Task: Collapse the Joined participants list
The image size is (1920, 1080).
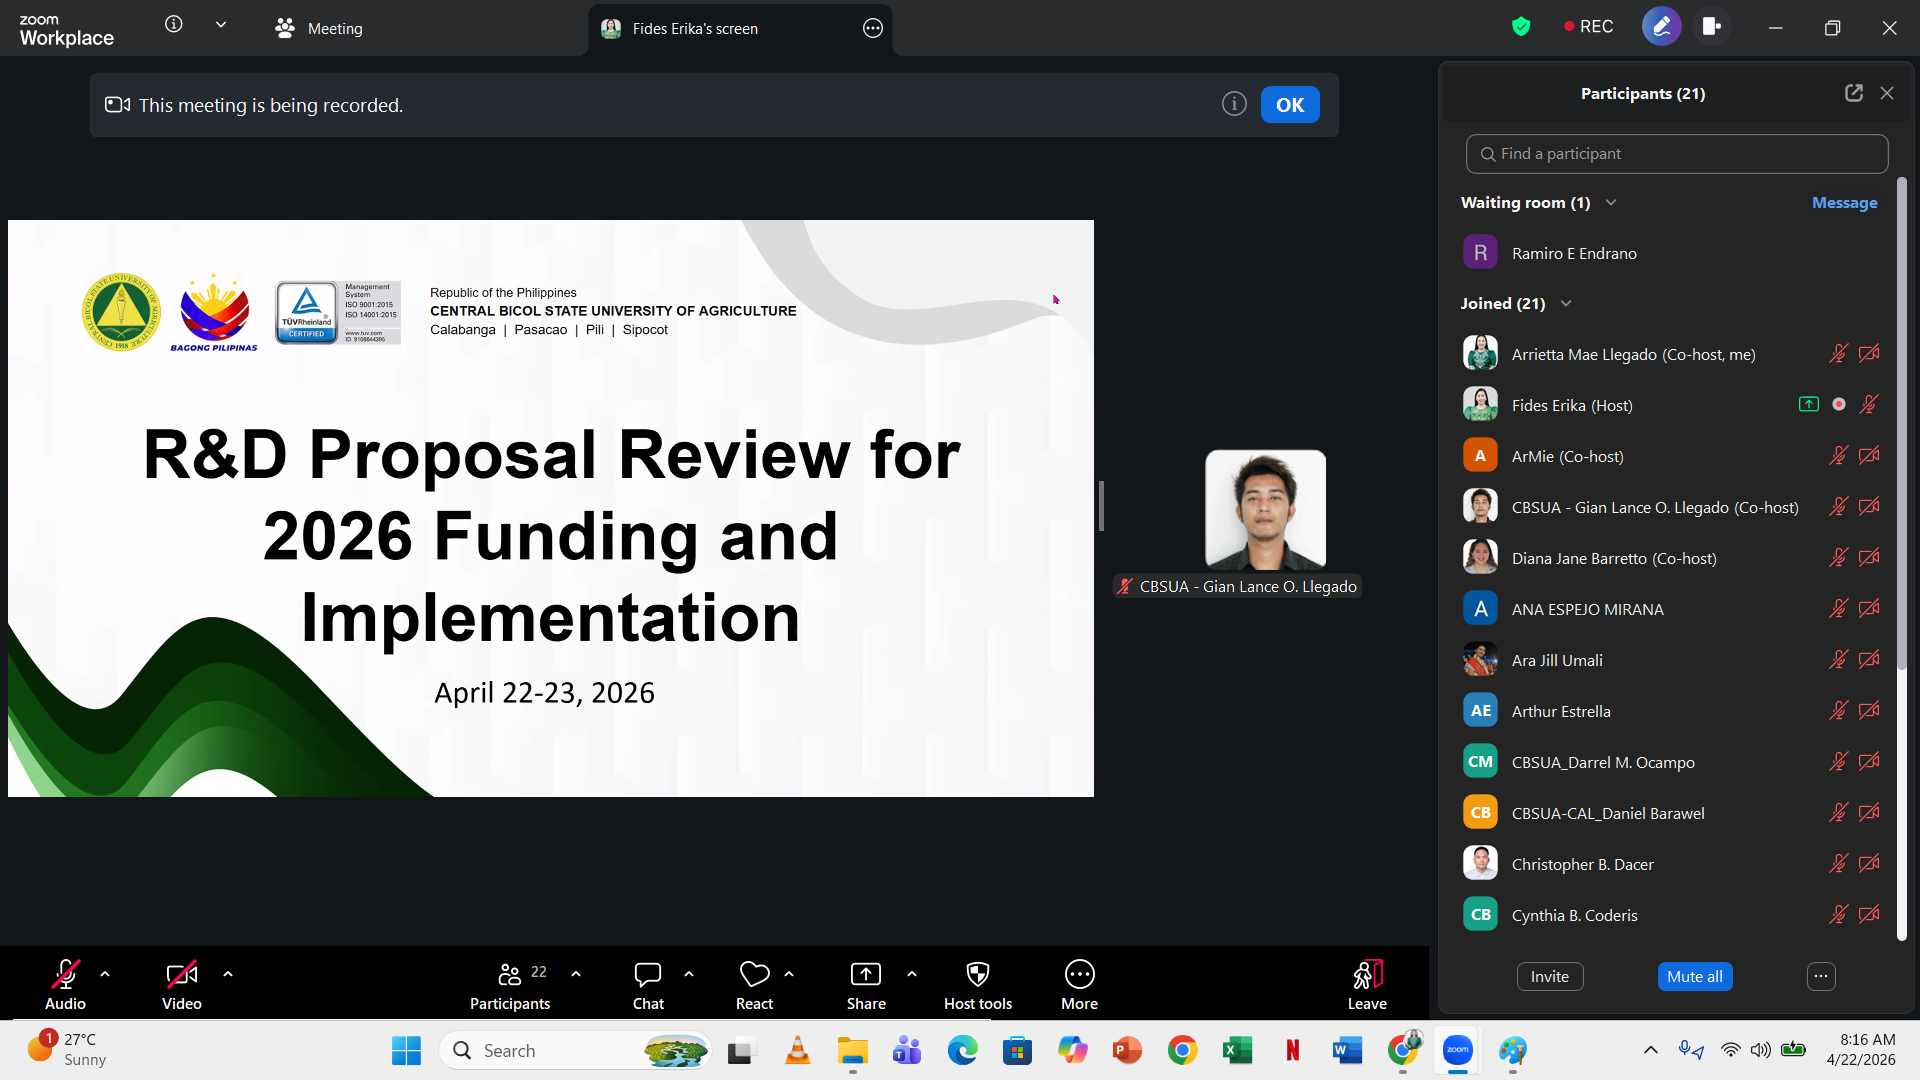Action: tap(1566, 304)
